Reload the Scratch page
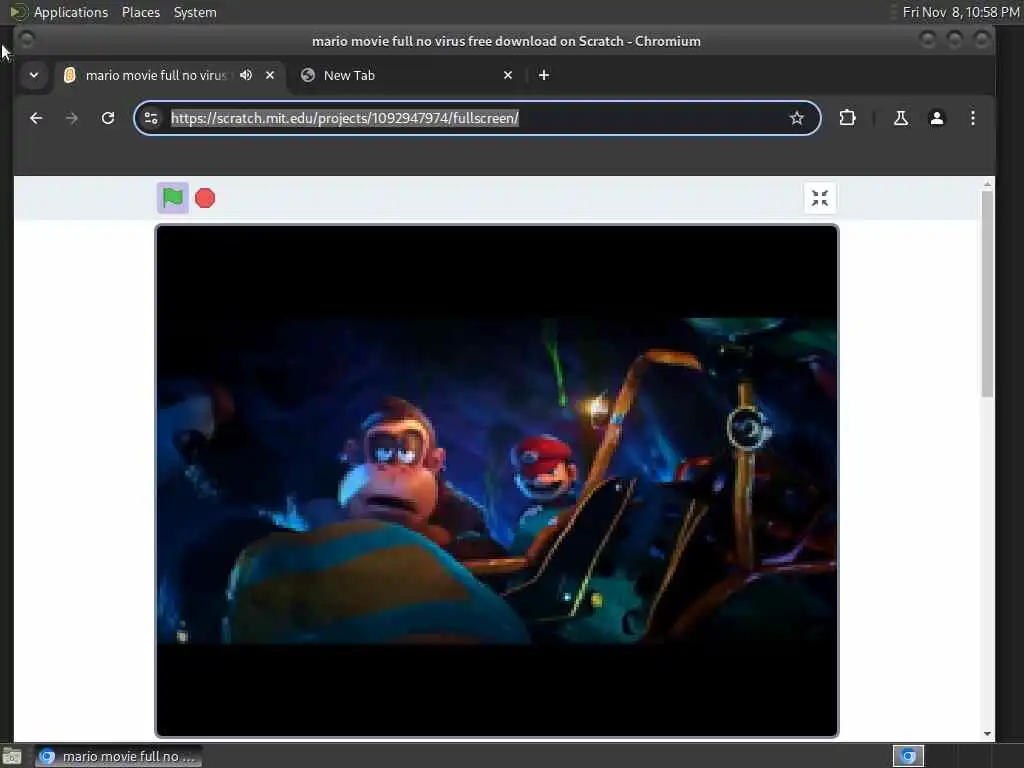Viewport: 1024px width, 768px height. pyautogui.click(x=108, y=118)
